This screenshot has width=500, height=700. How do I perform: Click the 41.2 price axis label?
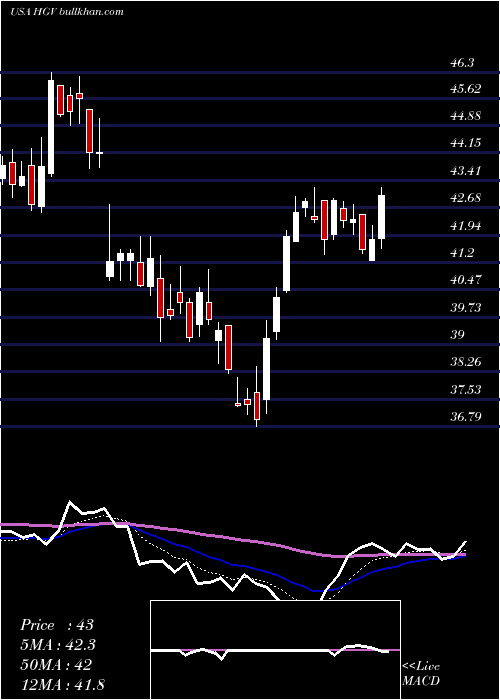coord(462,253)
